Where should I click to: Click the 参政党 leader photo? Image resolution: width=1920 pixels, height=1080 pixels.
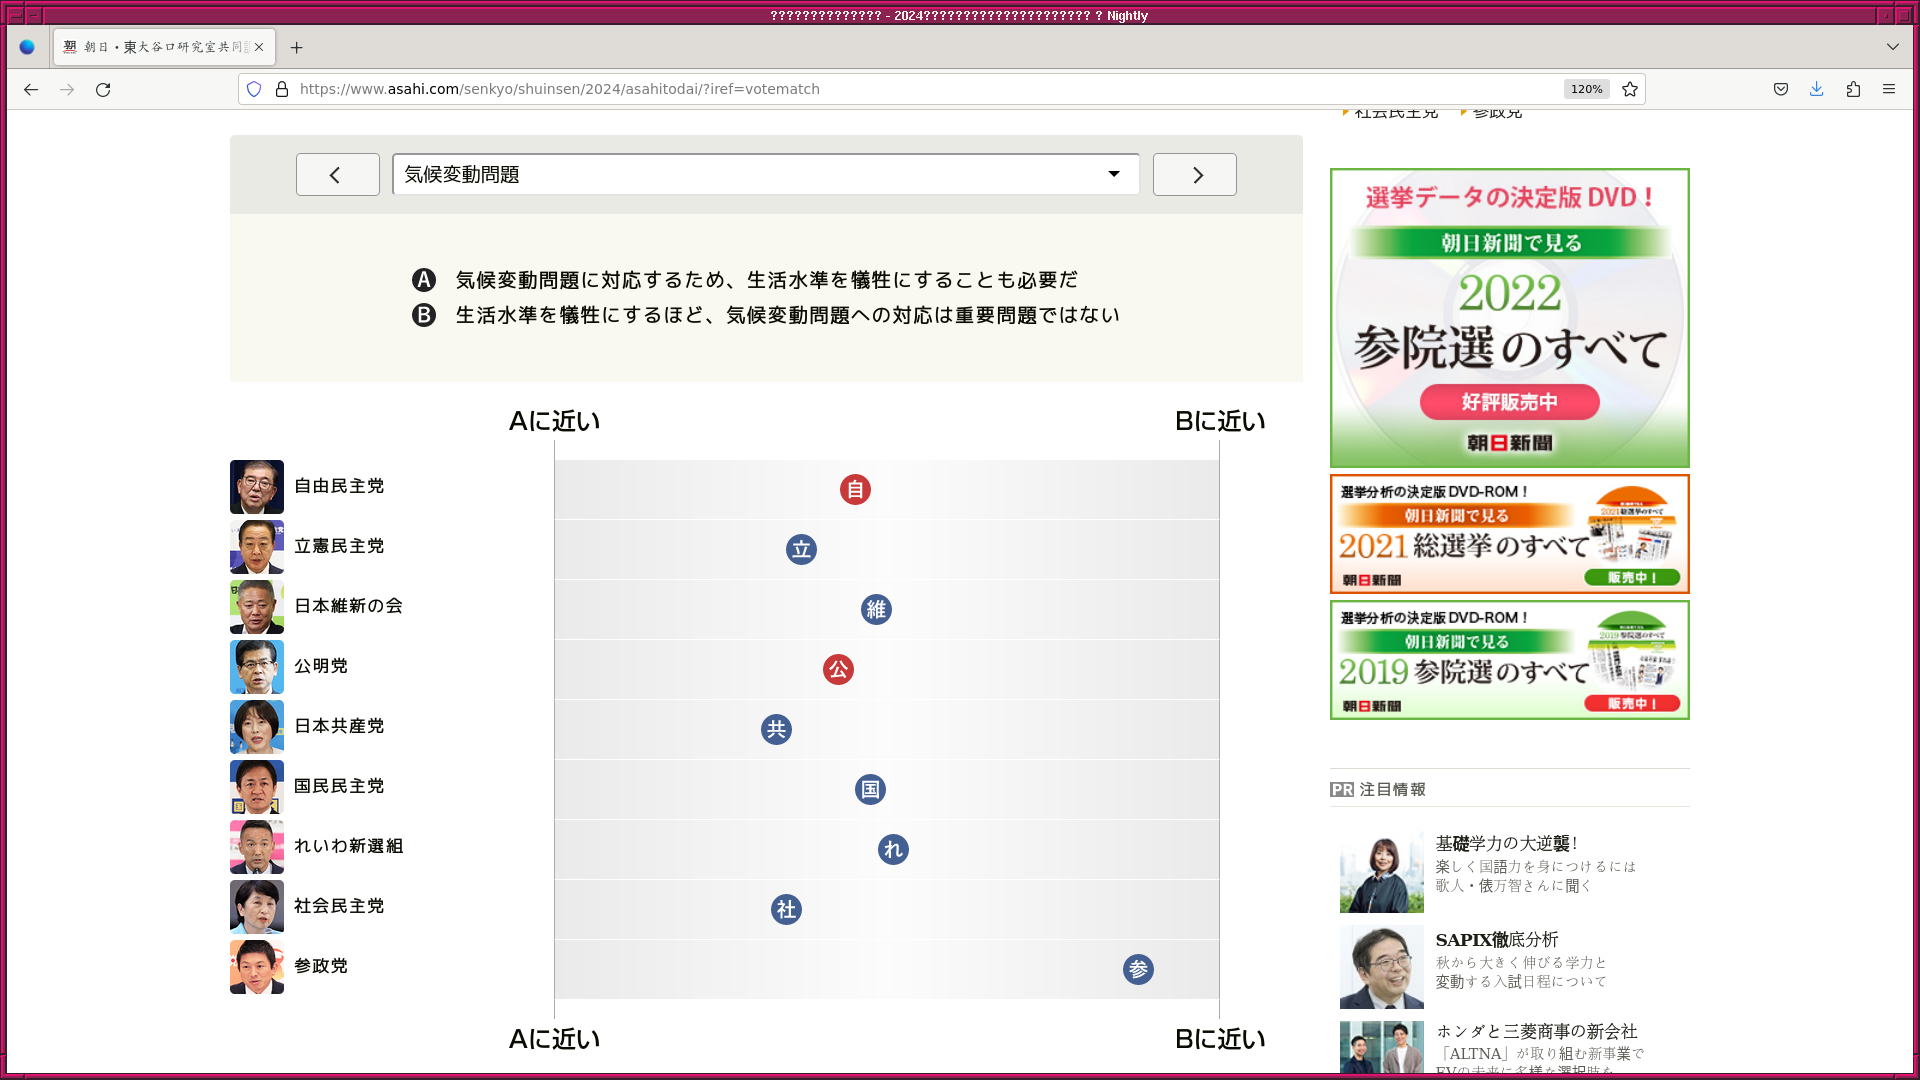tap(257, 967)
